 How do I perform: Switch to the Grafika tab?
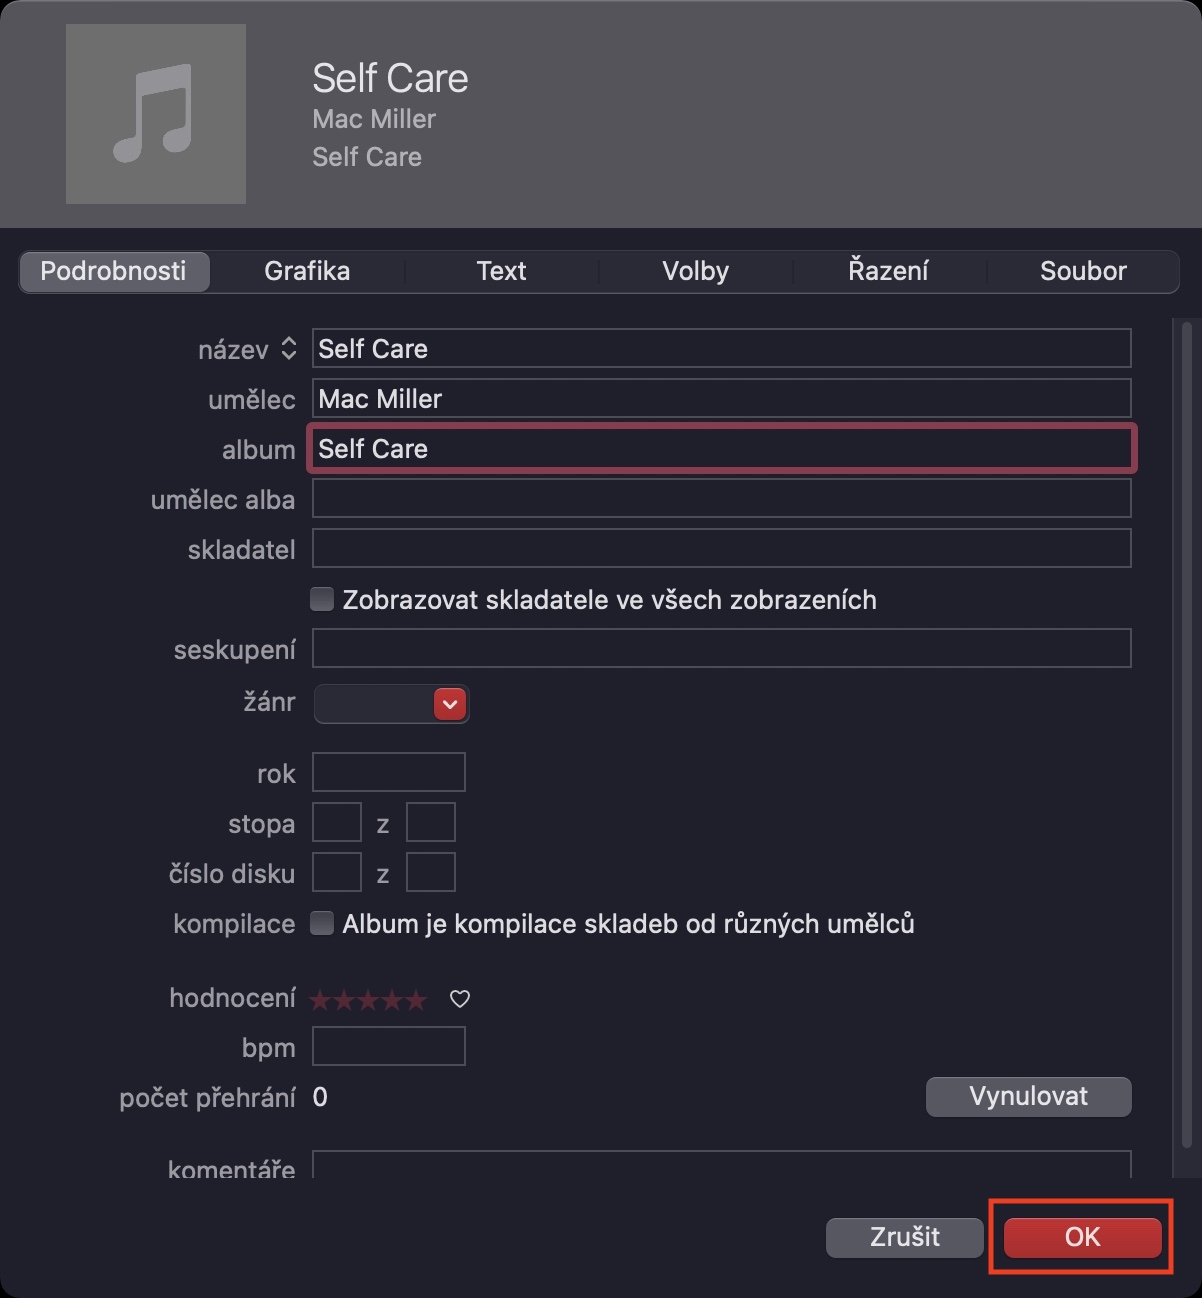307,271
